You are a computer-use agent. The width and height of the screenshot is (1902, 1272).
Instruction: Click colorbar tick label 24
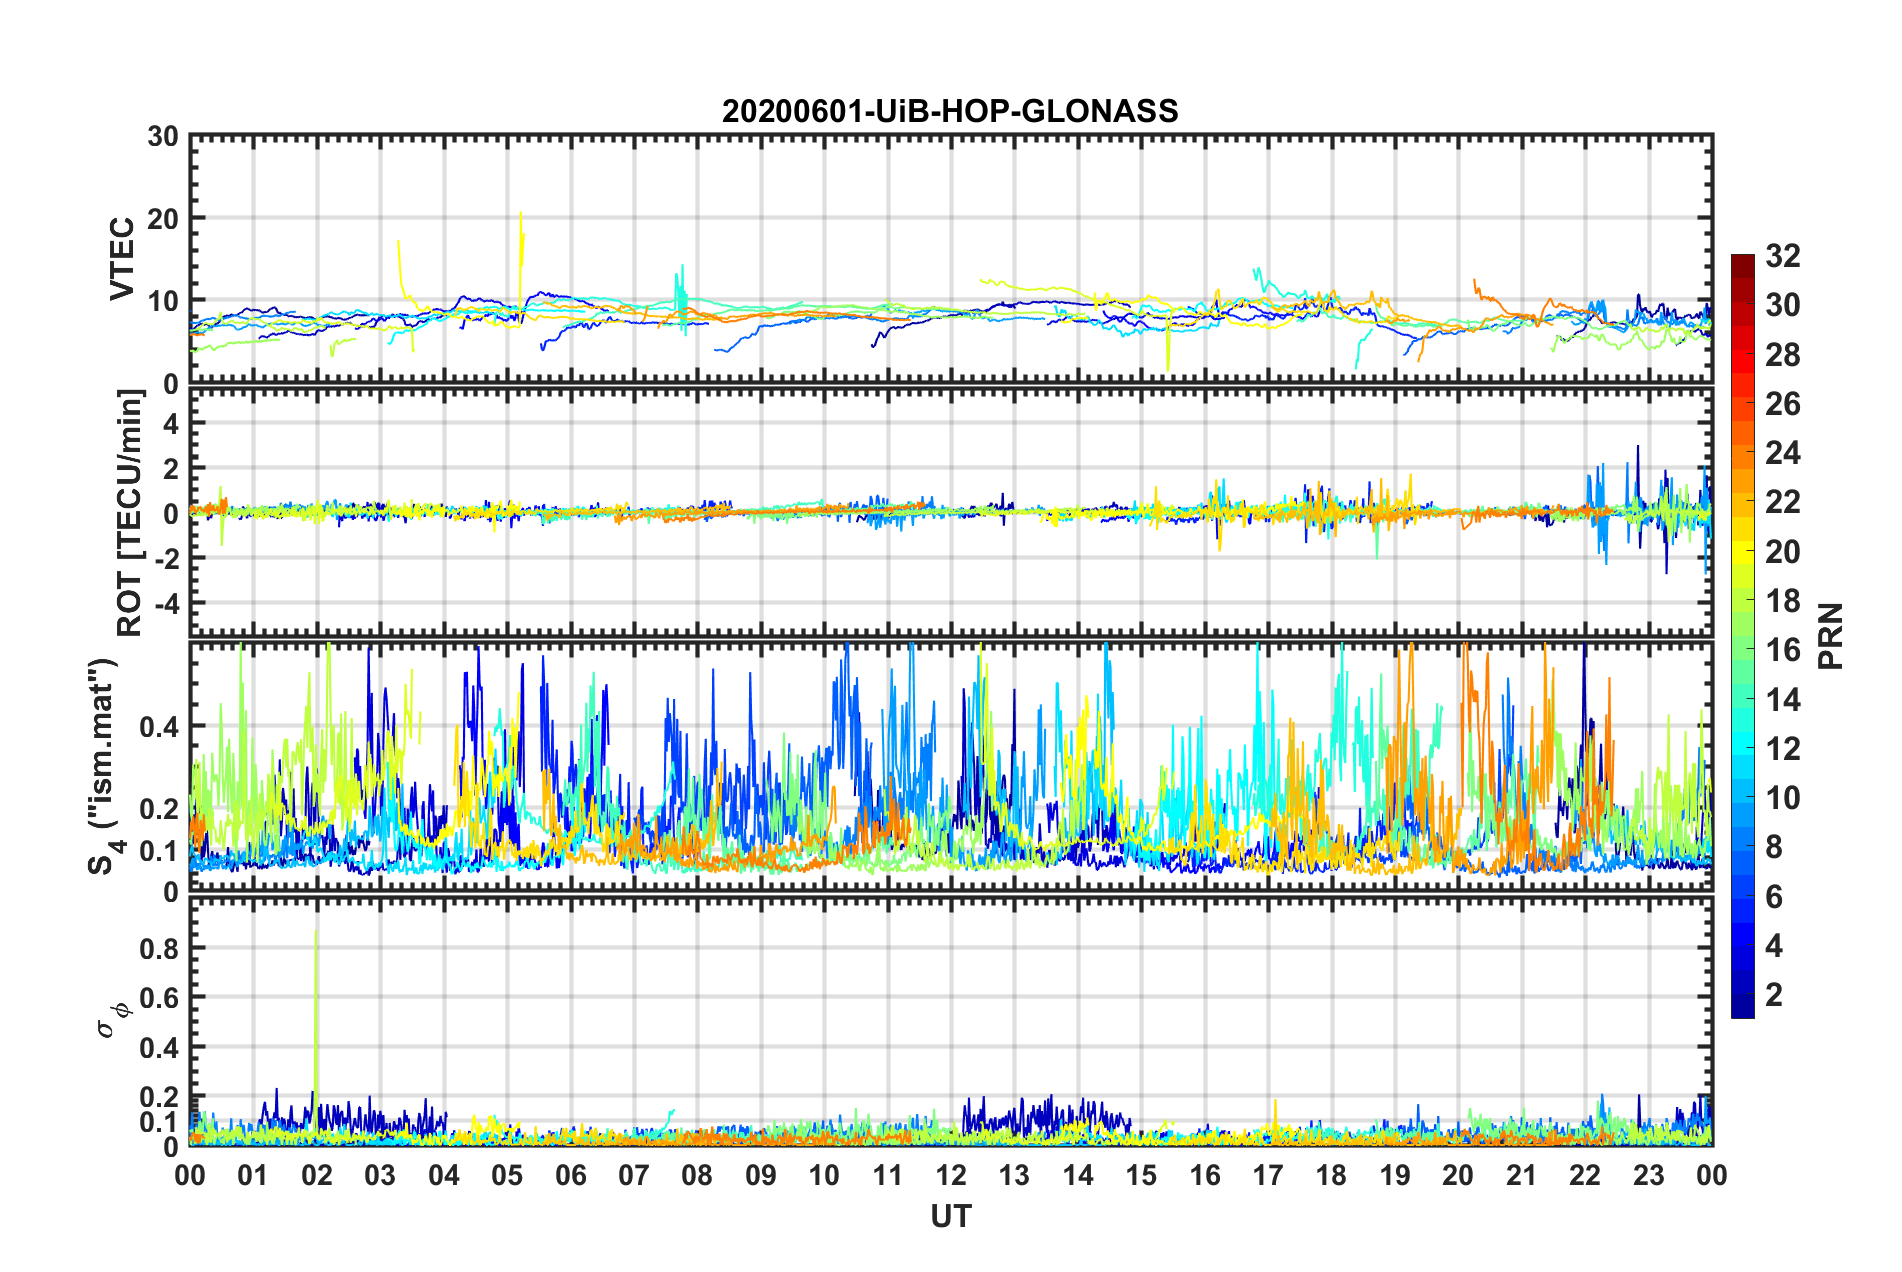click(x=1783, y=453)
